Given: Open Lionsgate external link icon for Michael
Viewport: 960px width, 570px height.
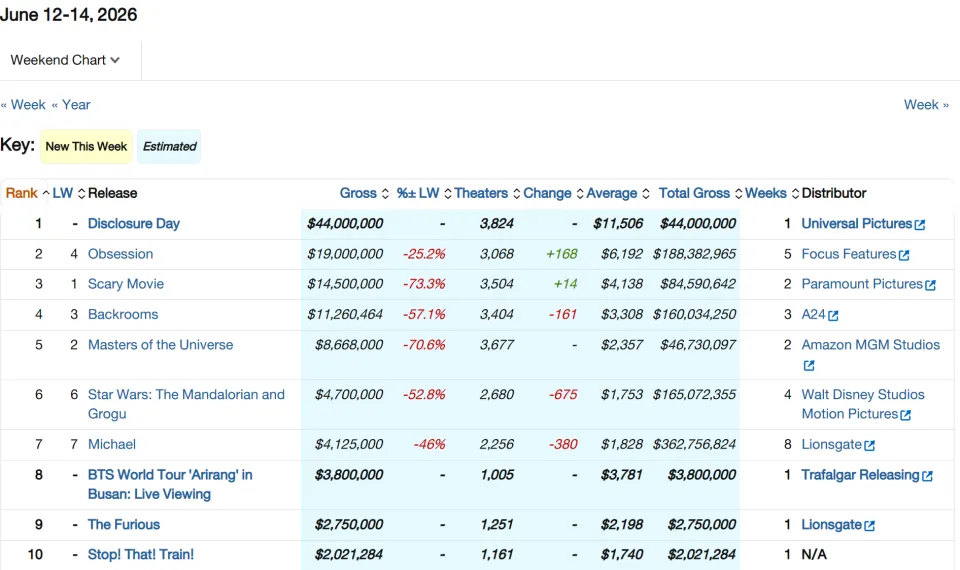Looking at the screenshot, I should [869, 446].
